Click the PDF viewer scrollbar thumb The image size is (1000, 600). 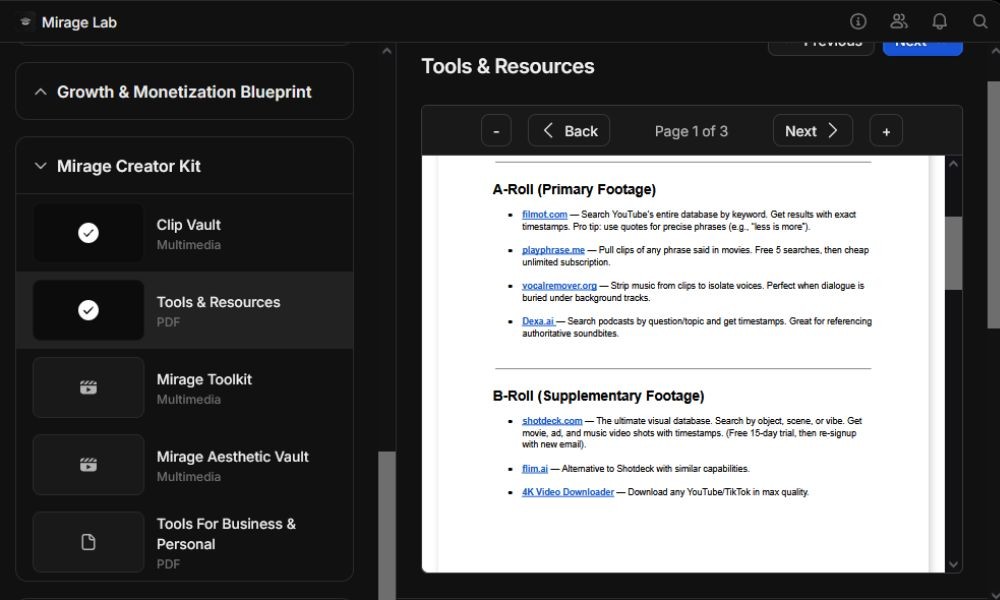pyautogui.click(x=953, y=253)
